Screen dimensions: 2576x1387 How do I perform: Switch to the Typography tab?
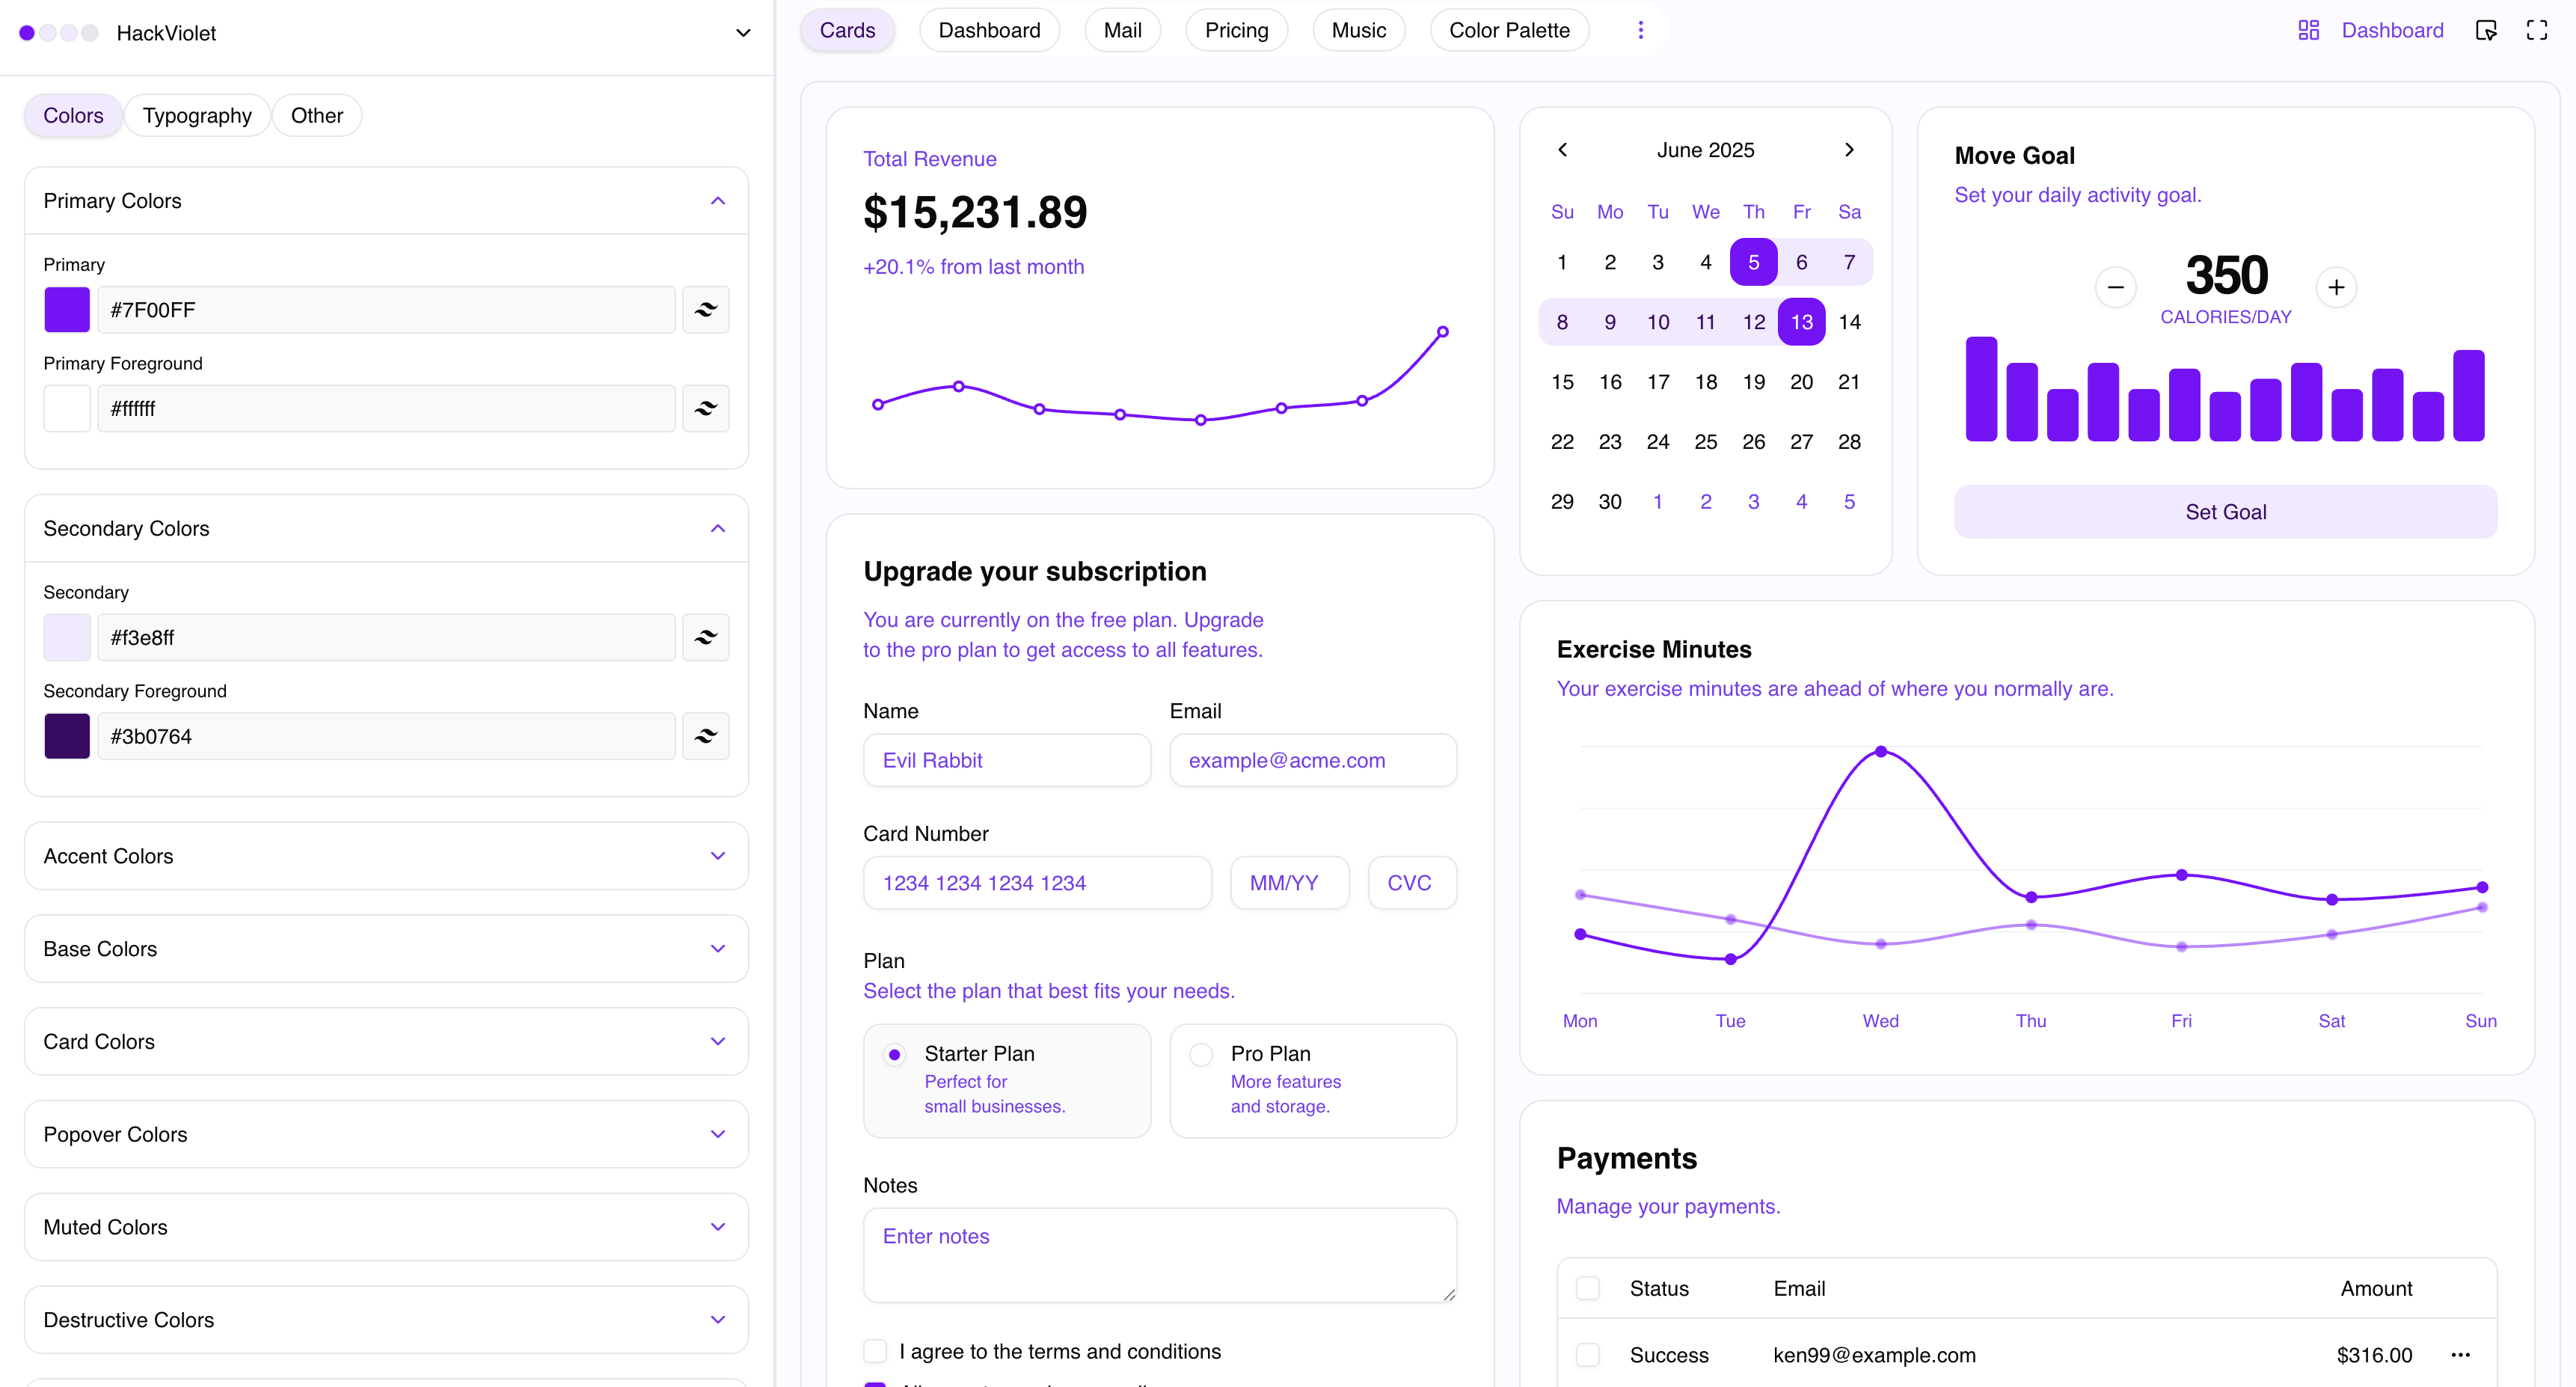click(x=197, y=116)
